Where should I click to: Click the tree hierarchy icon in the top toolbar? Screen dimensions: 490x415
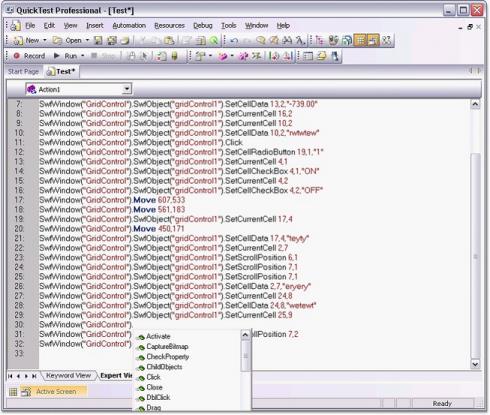coord(320,40)
